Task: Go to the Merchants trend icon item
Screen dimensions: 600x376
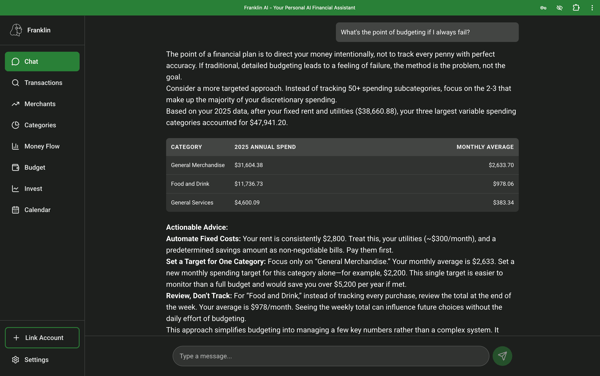Action: (42, 104)
